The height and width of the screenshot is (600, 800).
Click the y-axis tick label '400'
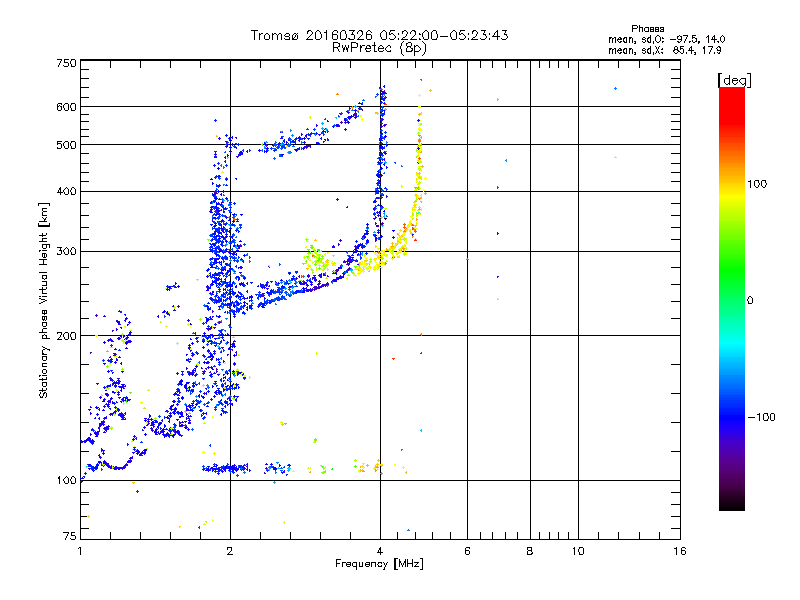pyautogui.click(x=66, y=191)
